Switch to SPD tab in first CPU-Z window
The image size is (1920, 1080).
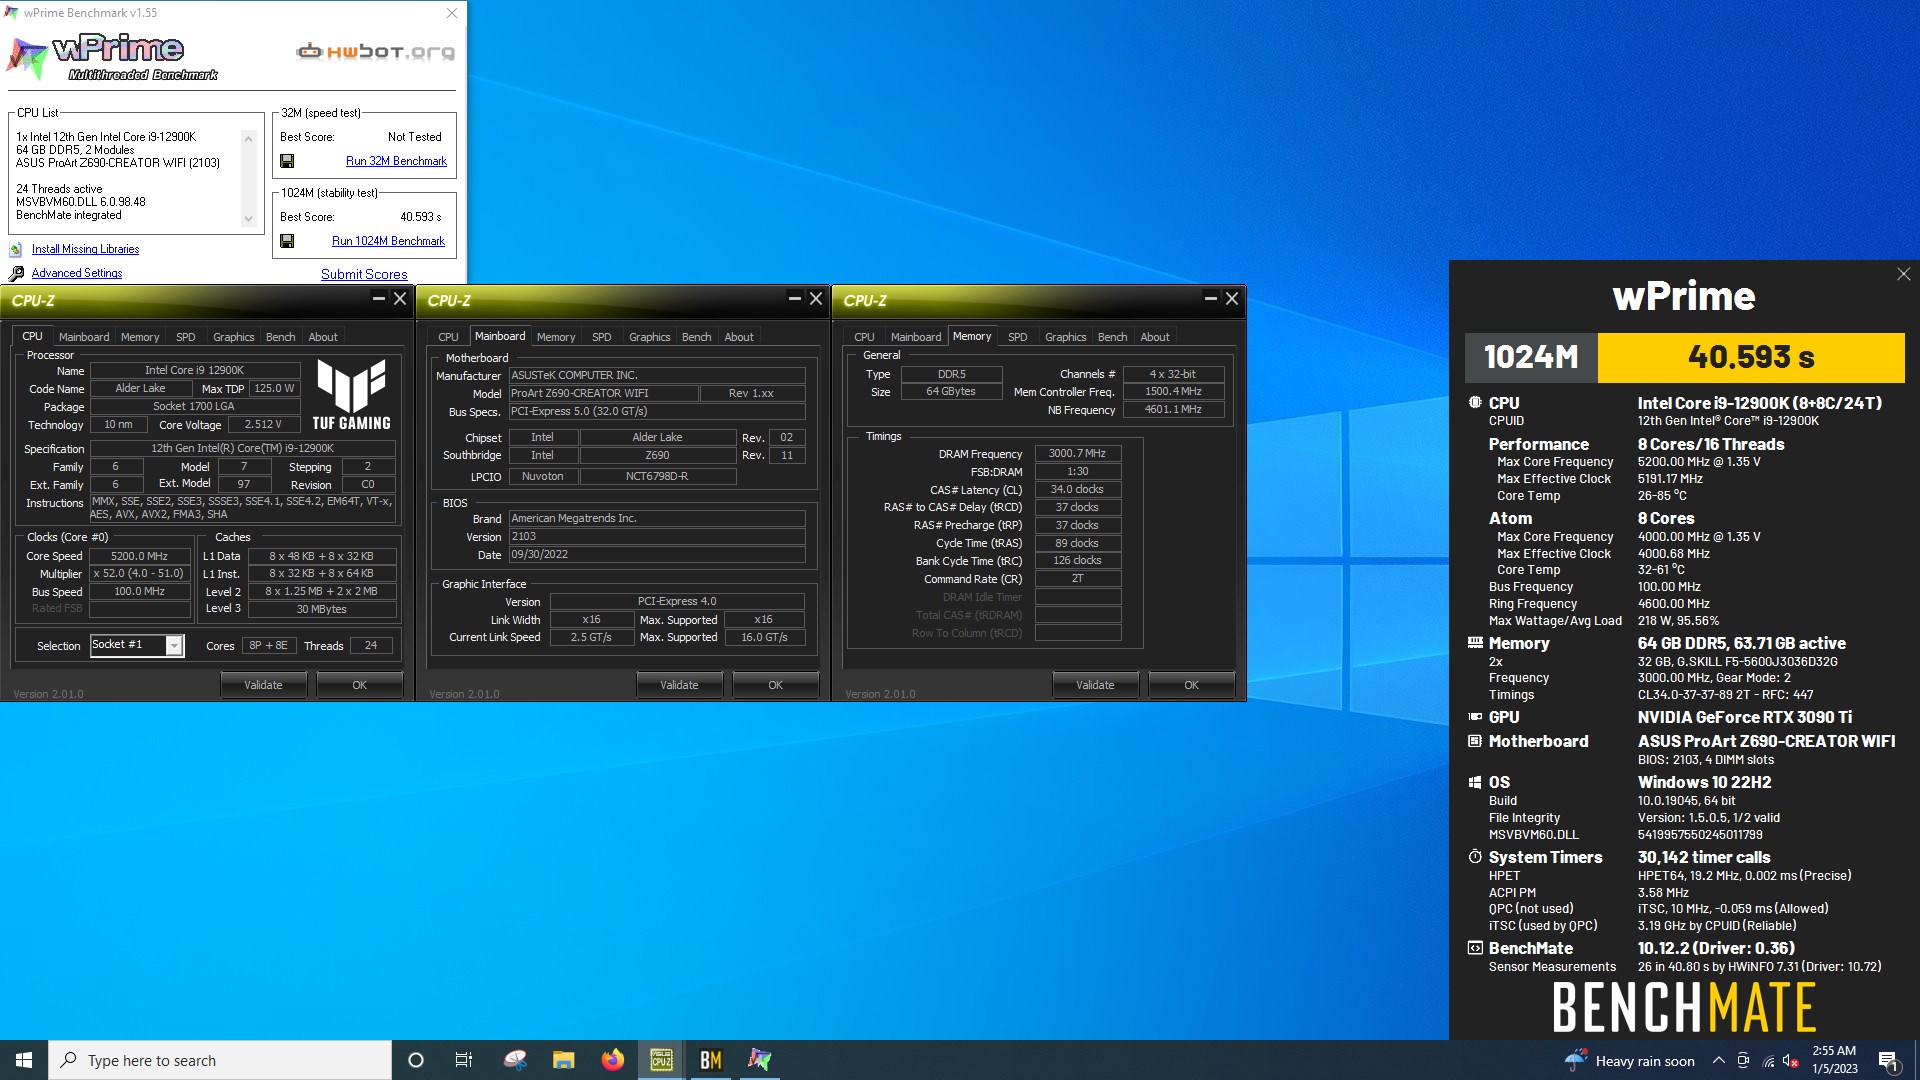coord(186,337)
